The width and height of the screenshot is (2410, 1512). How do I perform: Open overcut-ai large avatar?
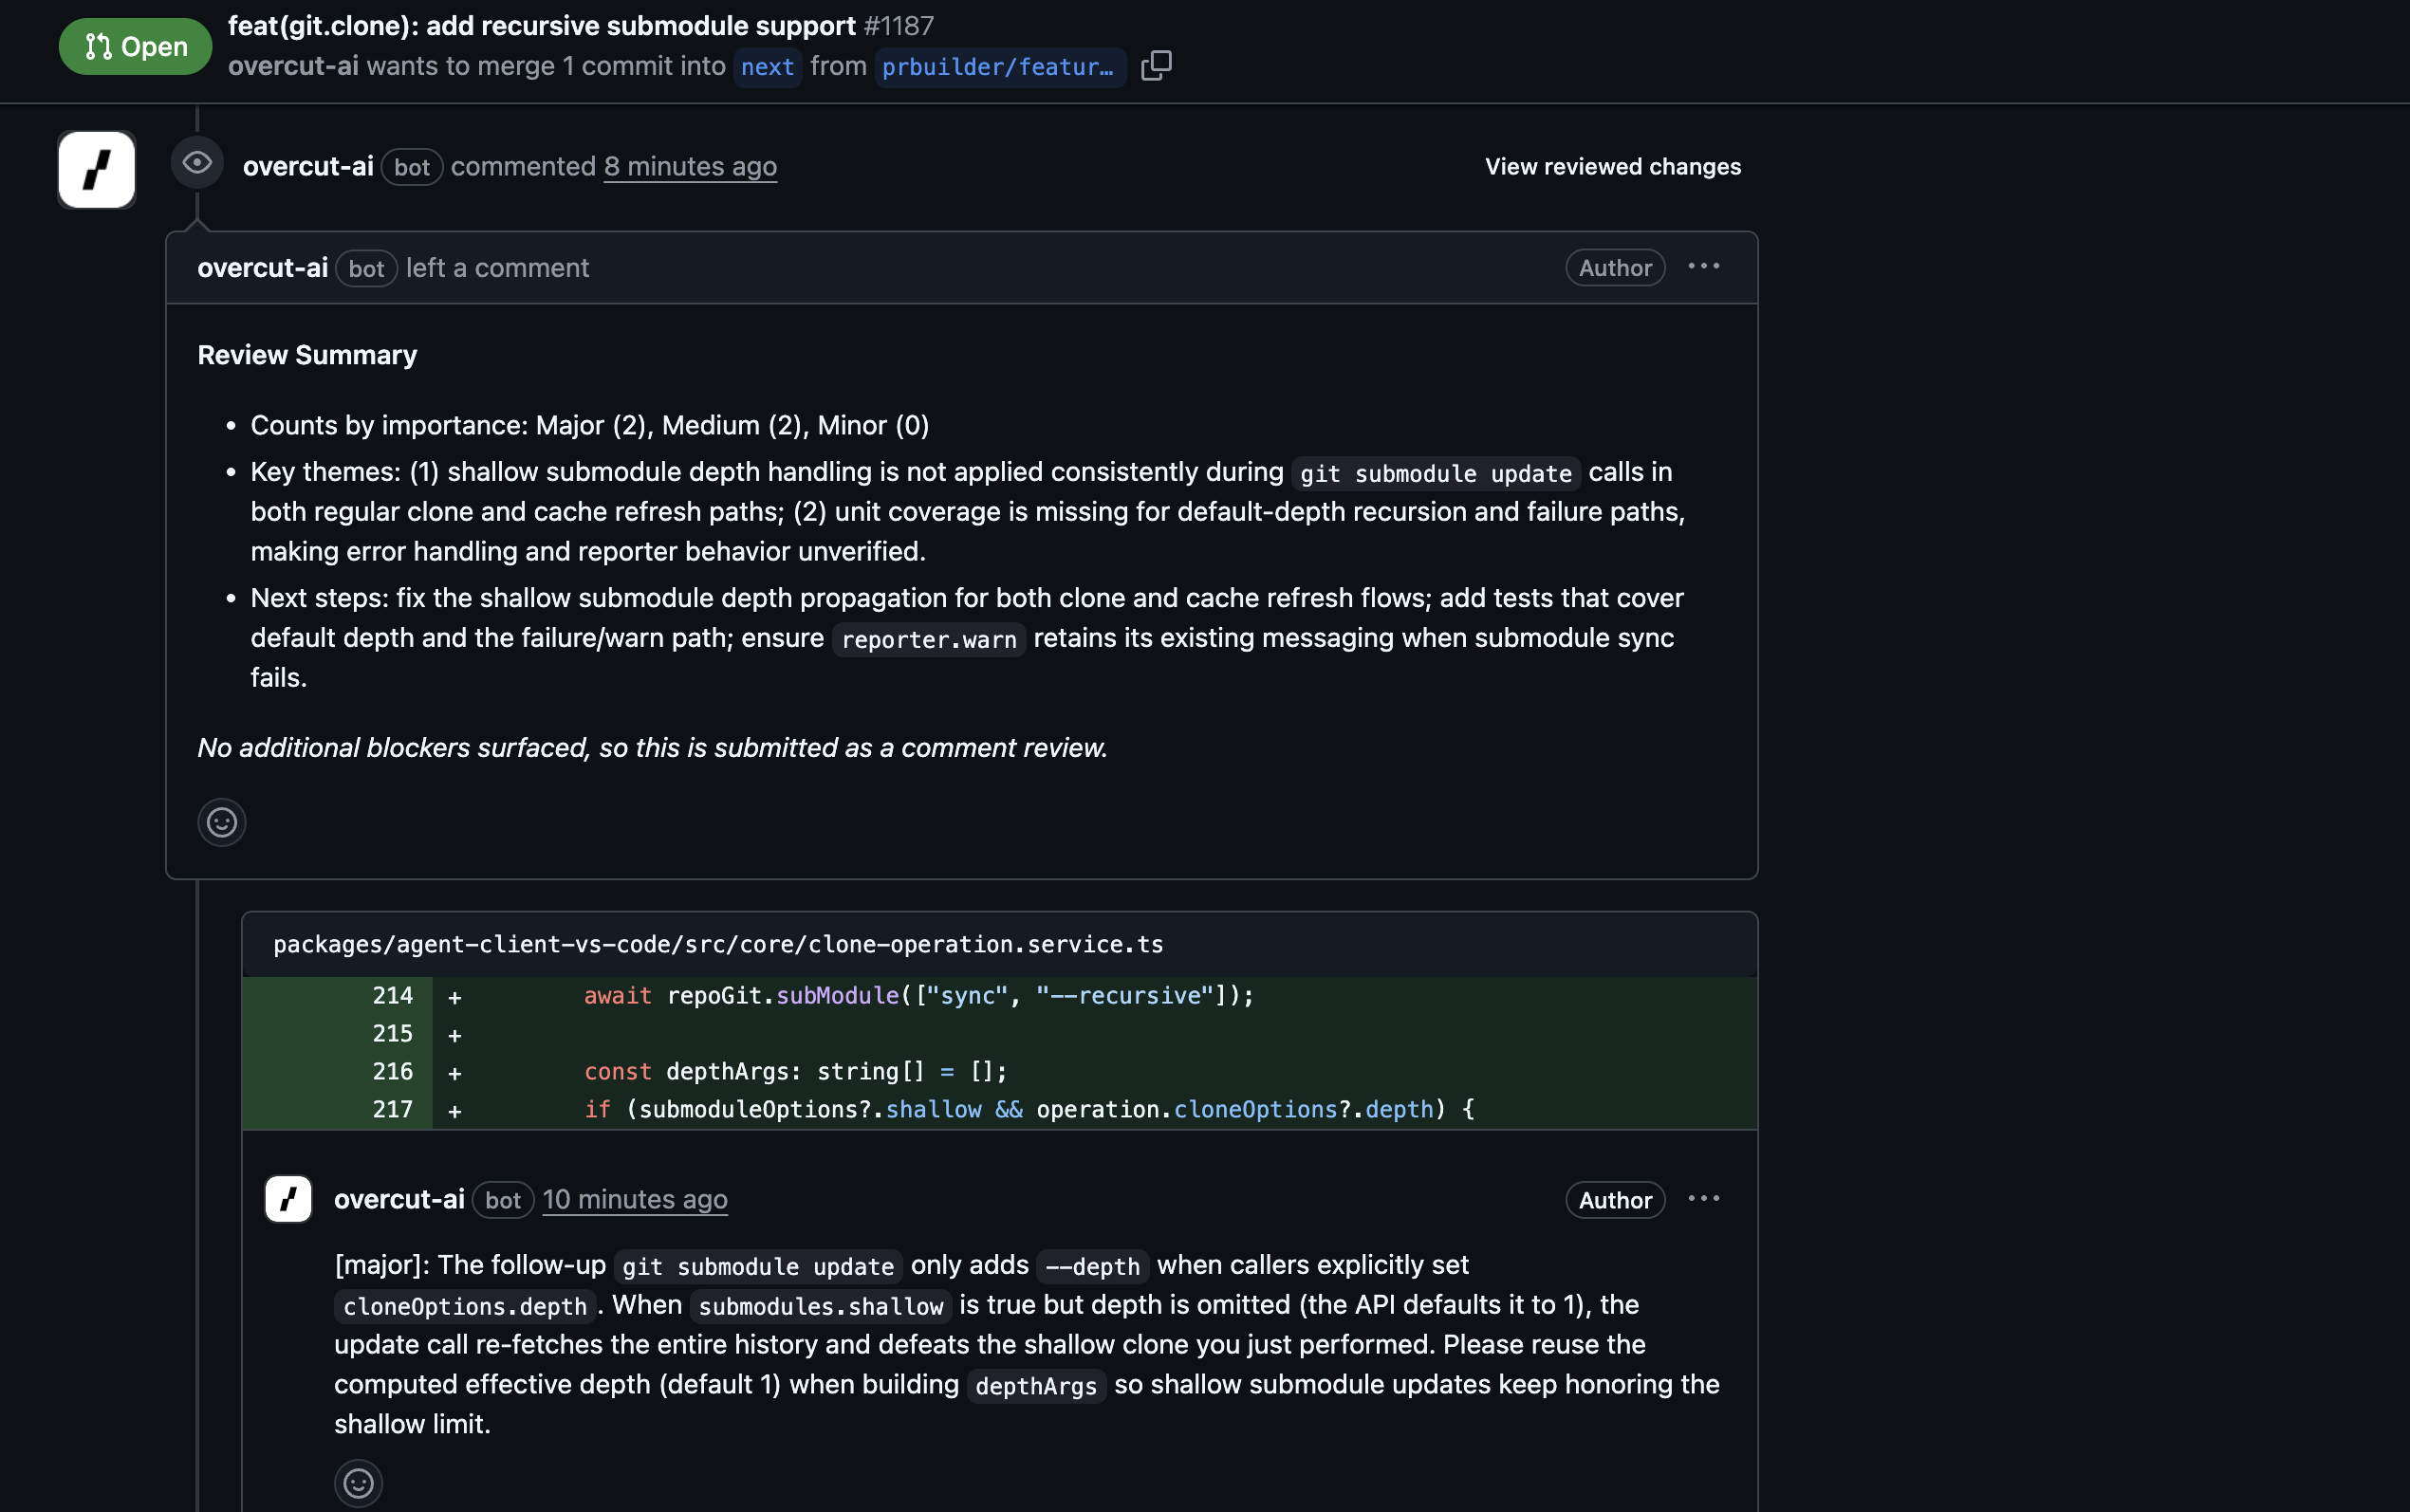(x=97, y=169)
